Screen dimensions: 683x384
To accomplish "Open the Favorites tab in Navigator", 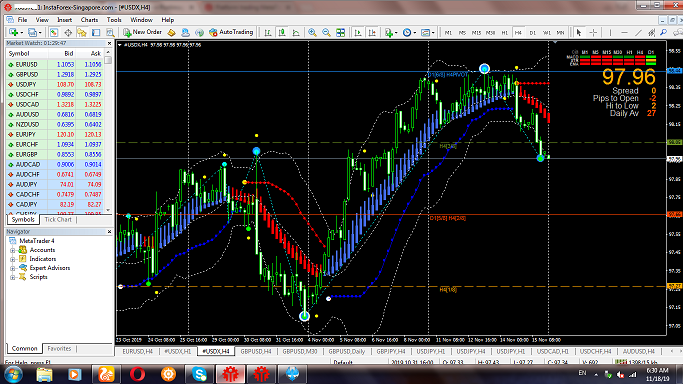I will [59, 349].
